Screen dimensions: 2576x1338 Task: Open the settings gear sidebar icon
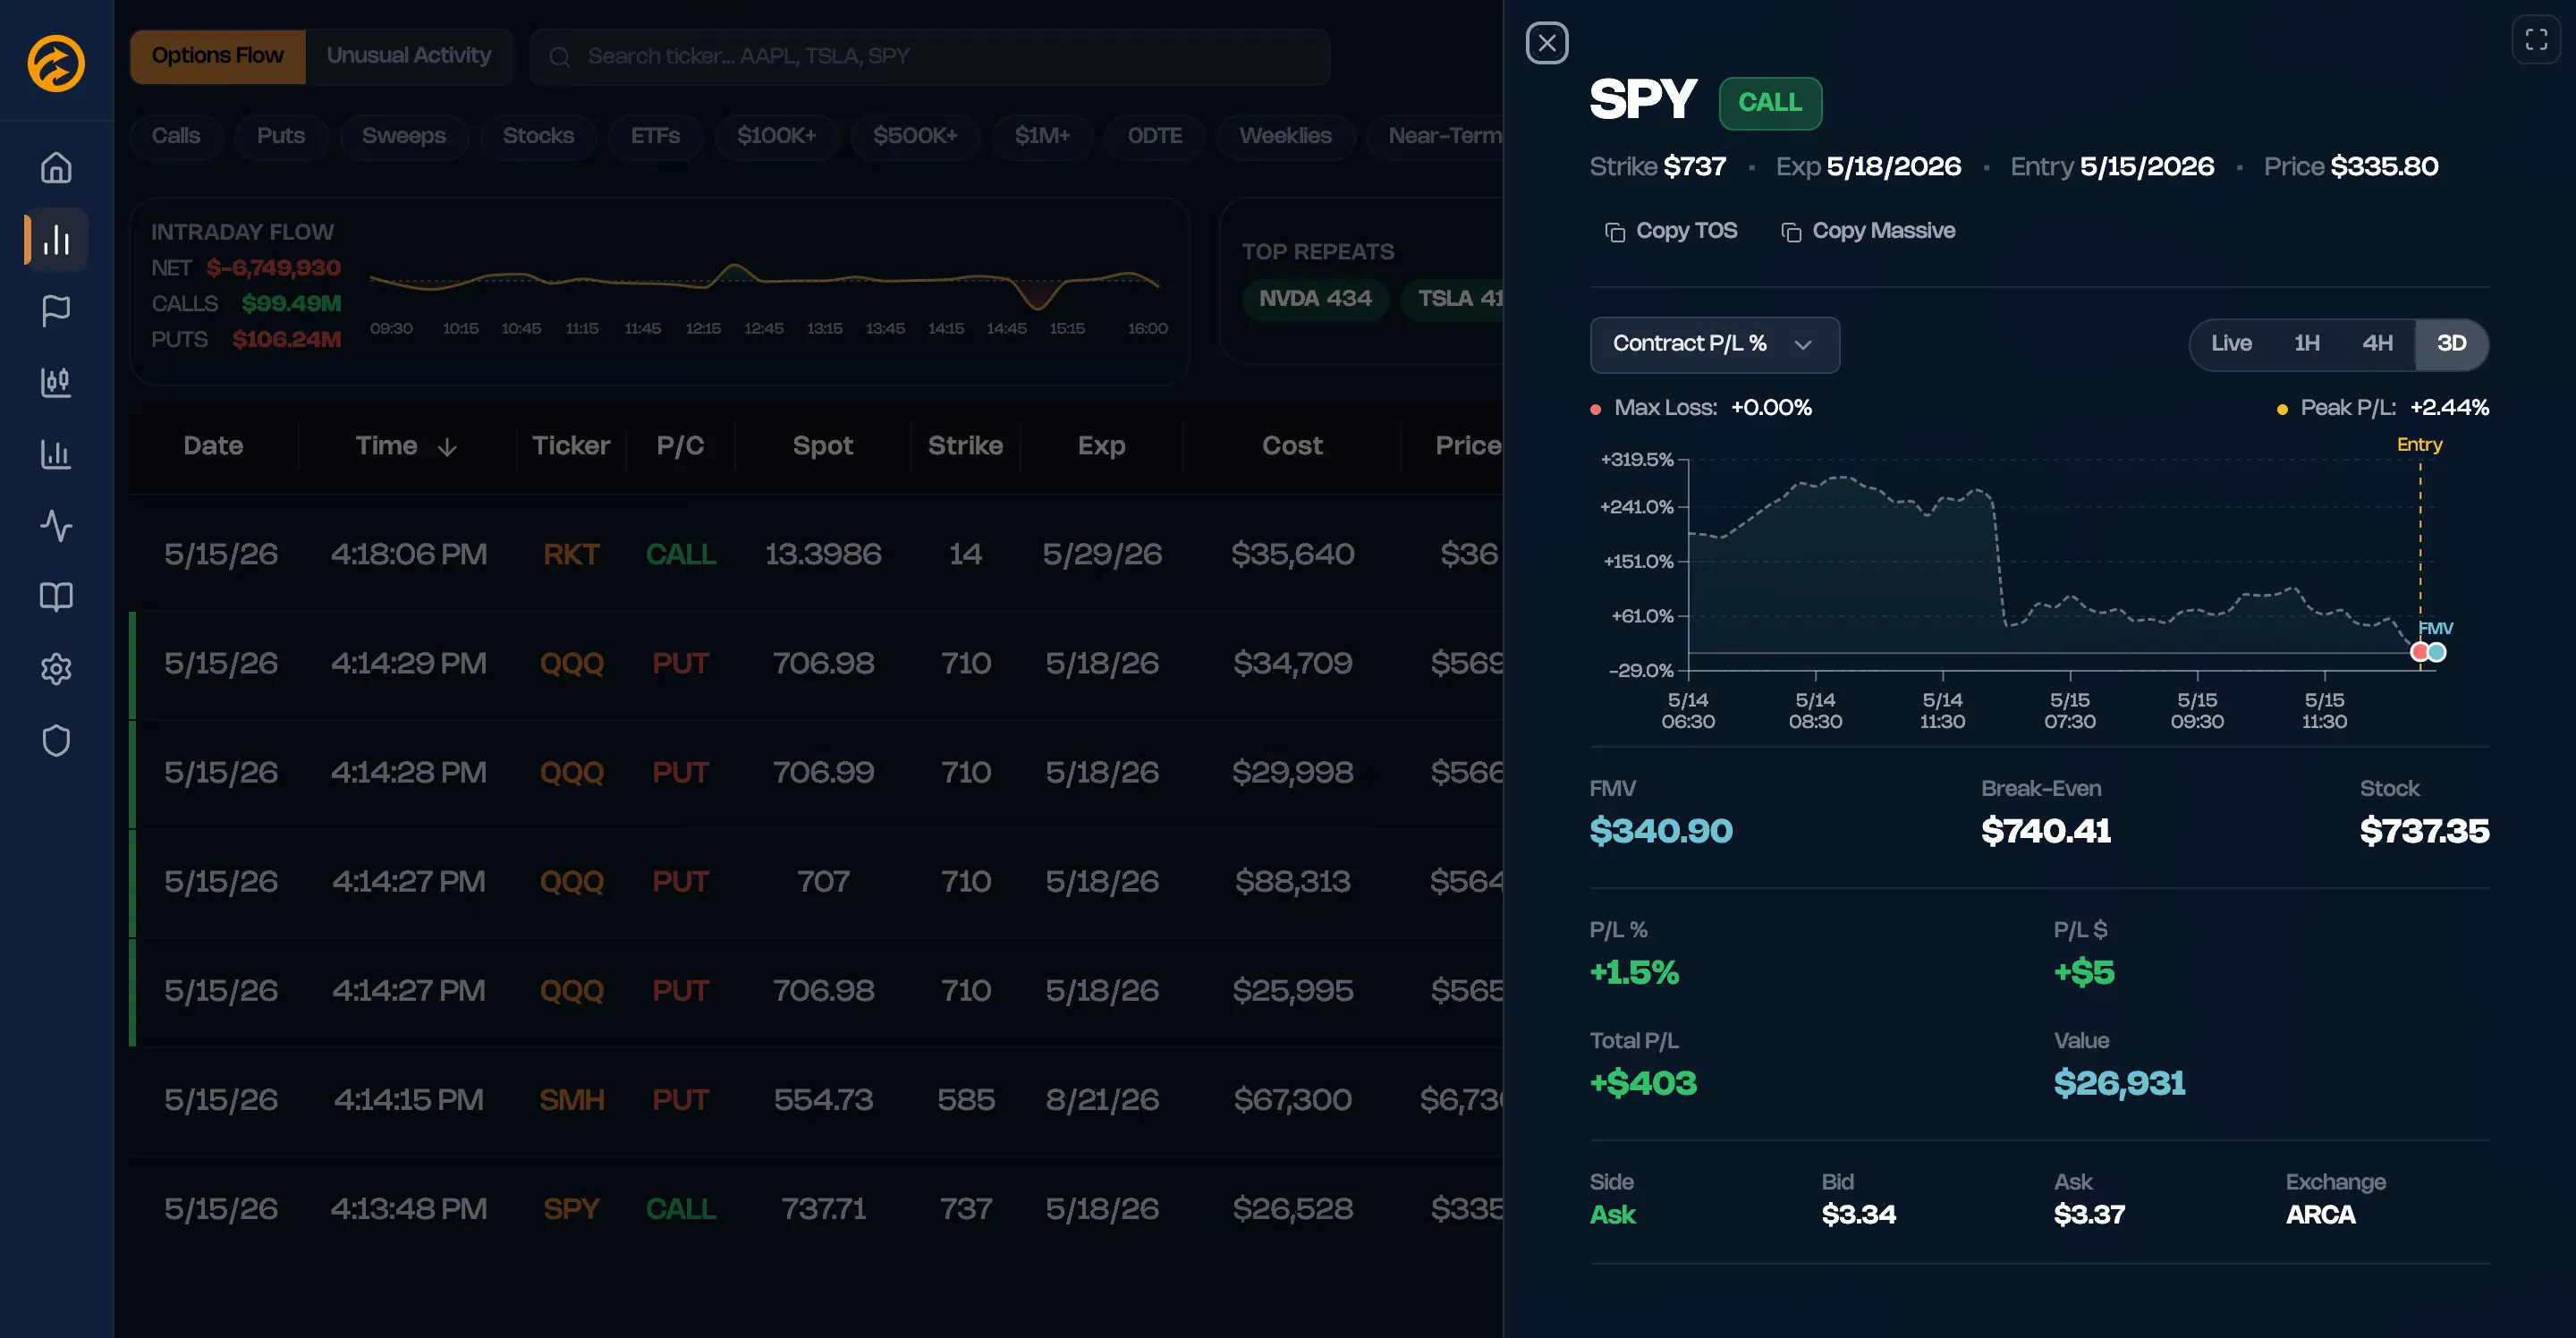(x=56, y=669)
